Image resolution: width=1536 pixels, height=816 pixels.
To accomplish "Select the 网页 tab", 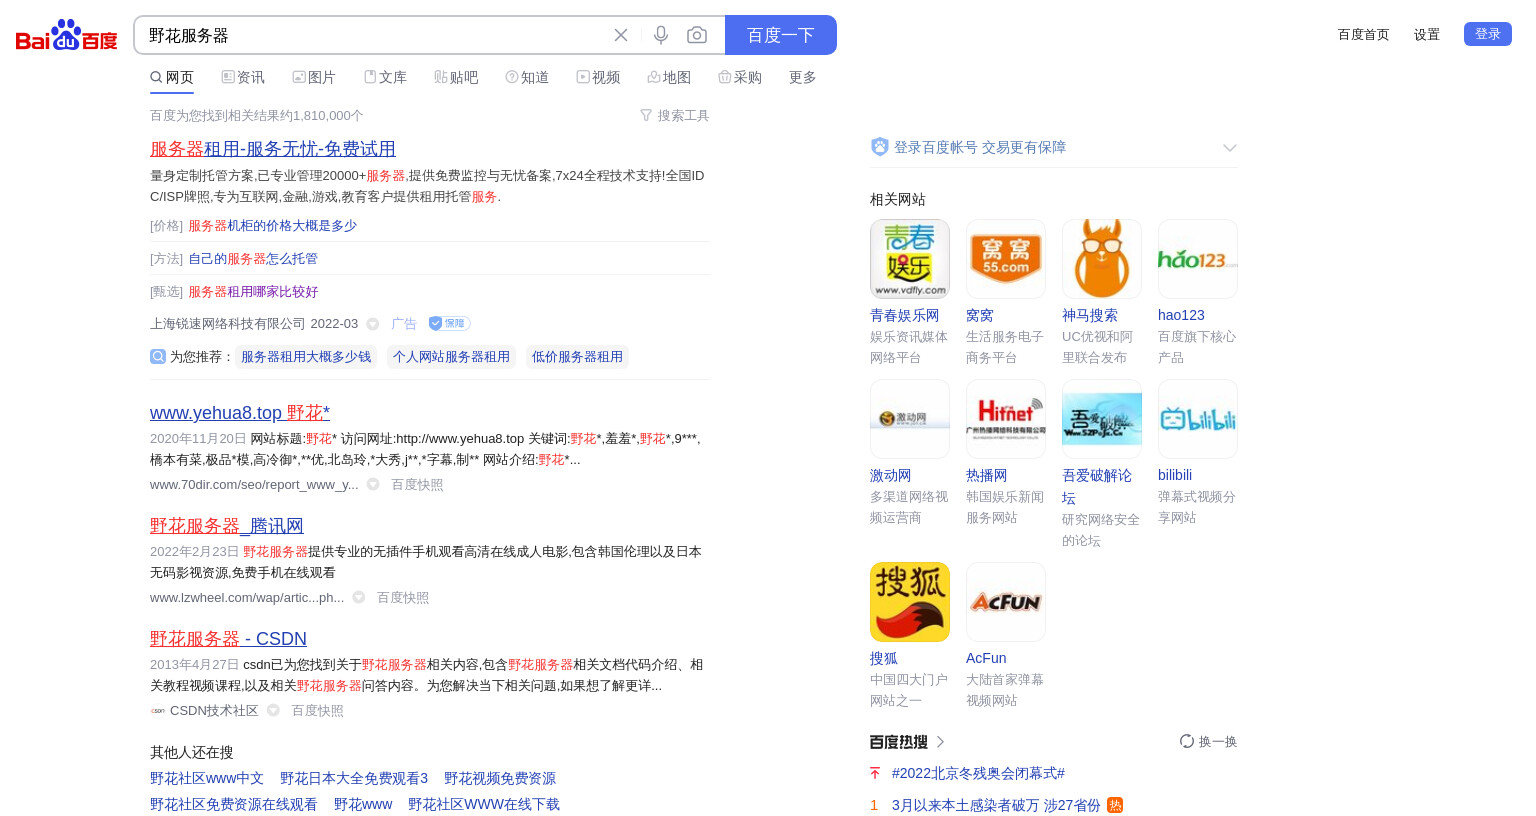I will pos(172,77).
